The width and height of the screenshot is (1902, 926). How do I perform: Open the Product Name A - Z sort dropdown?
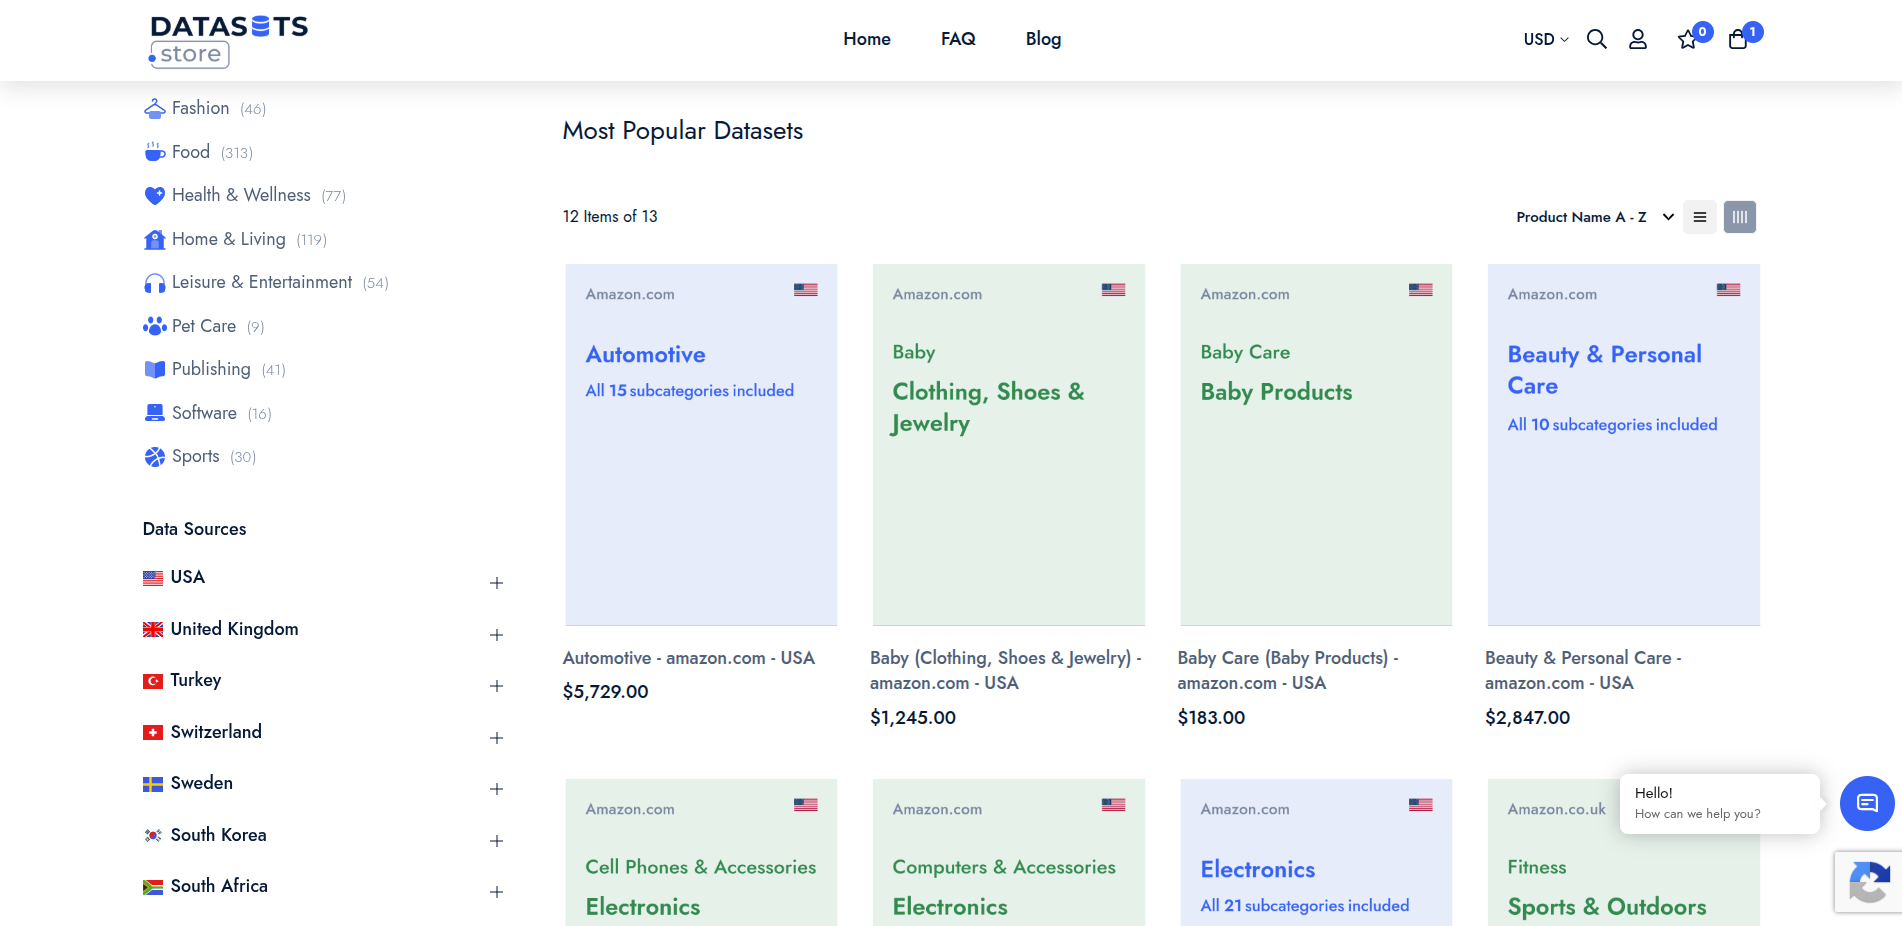(1595, 217)
